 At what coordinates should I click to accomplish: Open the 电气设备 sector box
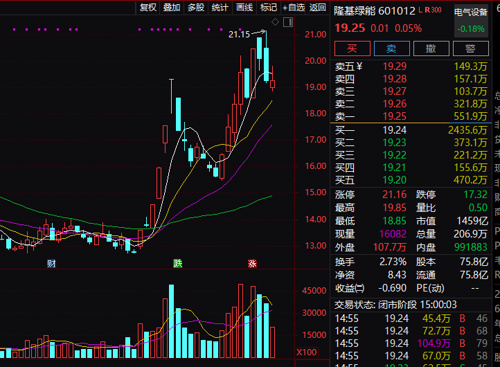(471, 21)
